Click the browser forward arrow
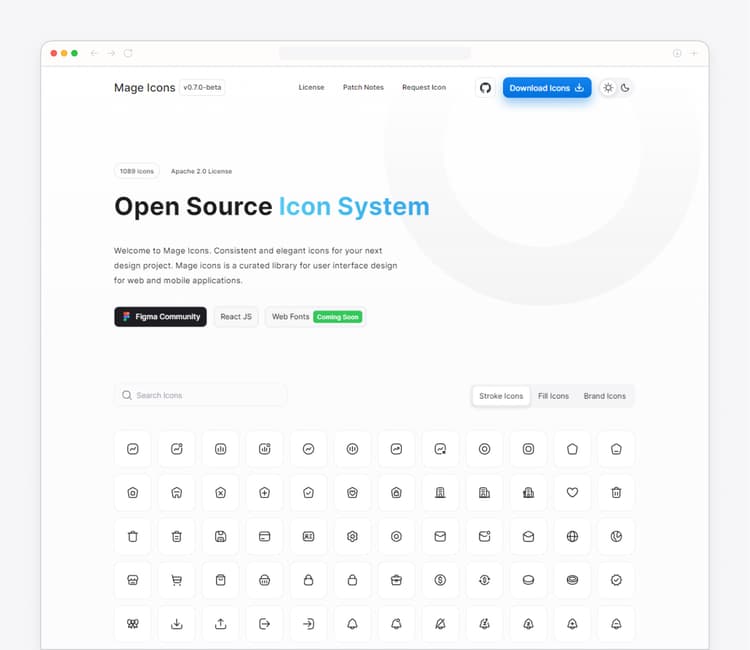 (111, 53)
